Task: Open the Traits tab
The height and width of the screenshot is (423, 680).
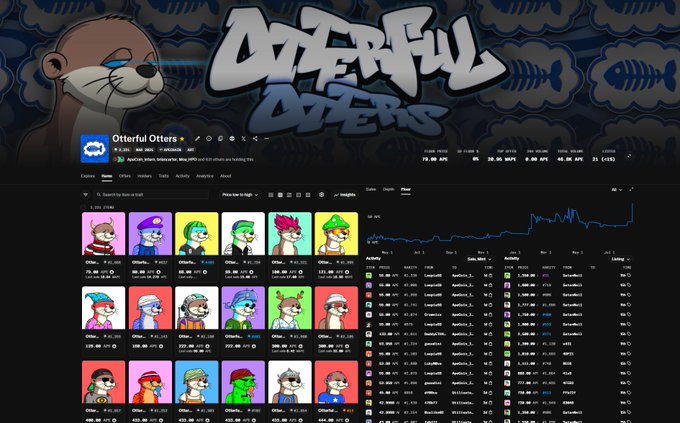Action: (x=163, y=176)
